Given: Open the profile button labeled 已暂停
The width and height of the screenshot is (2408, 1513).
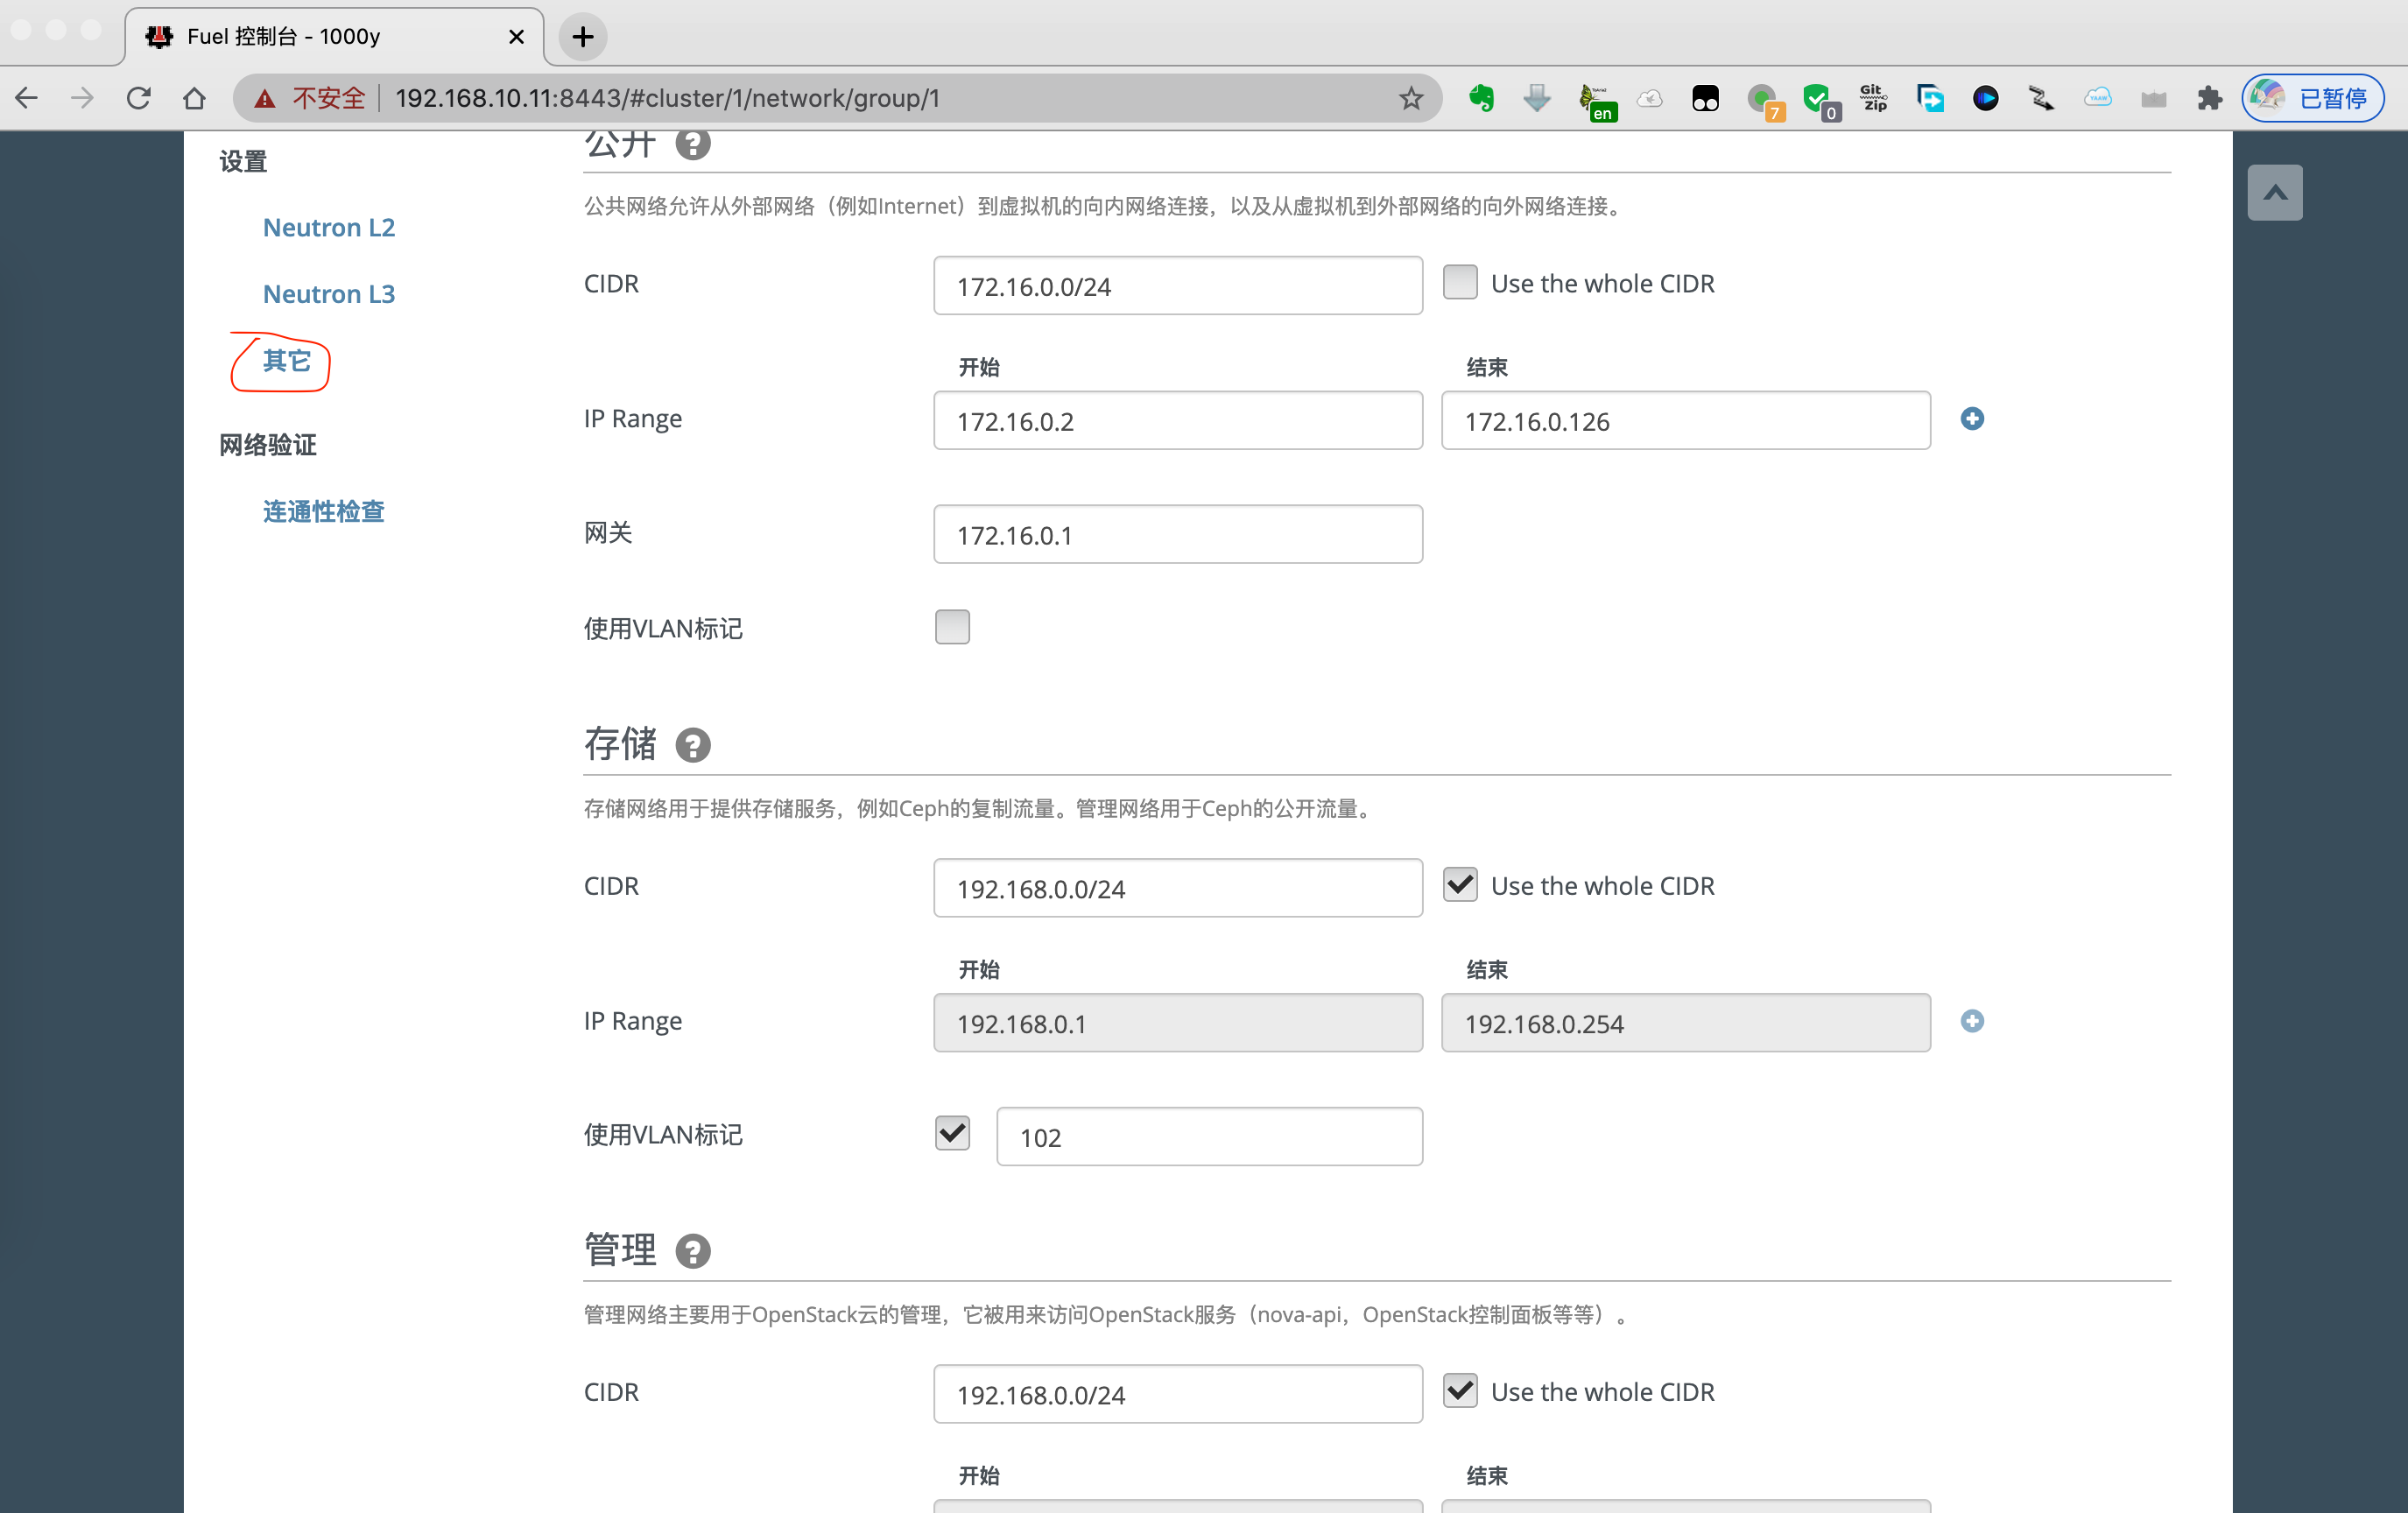Looking at the screenshot, I should [2313, 98].
